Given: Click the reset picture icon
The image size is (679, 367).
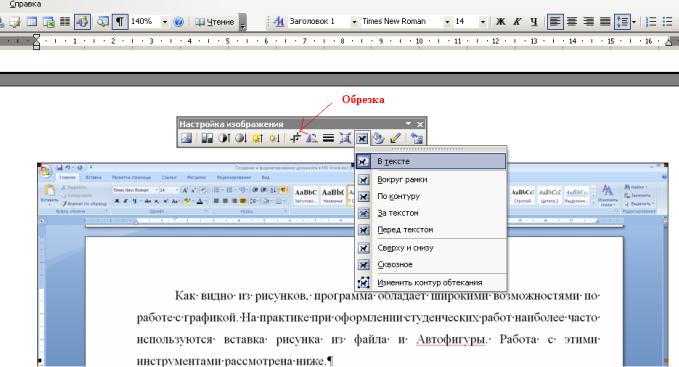Looking at the screenshot, I should (417, 138).
